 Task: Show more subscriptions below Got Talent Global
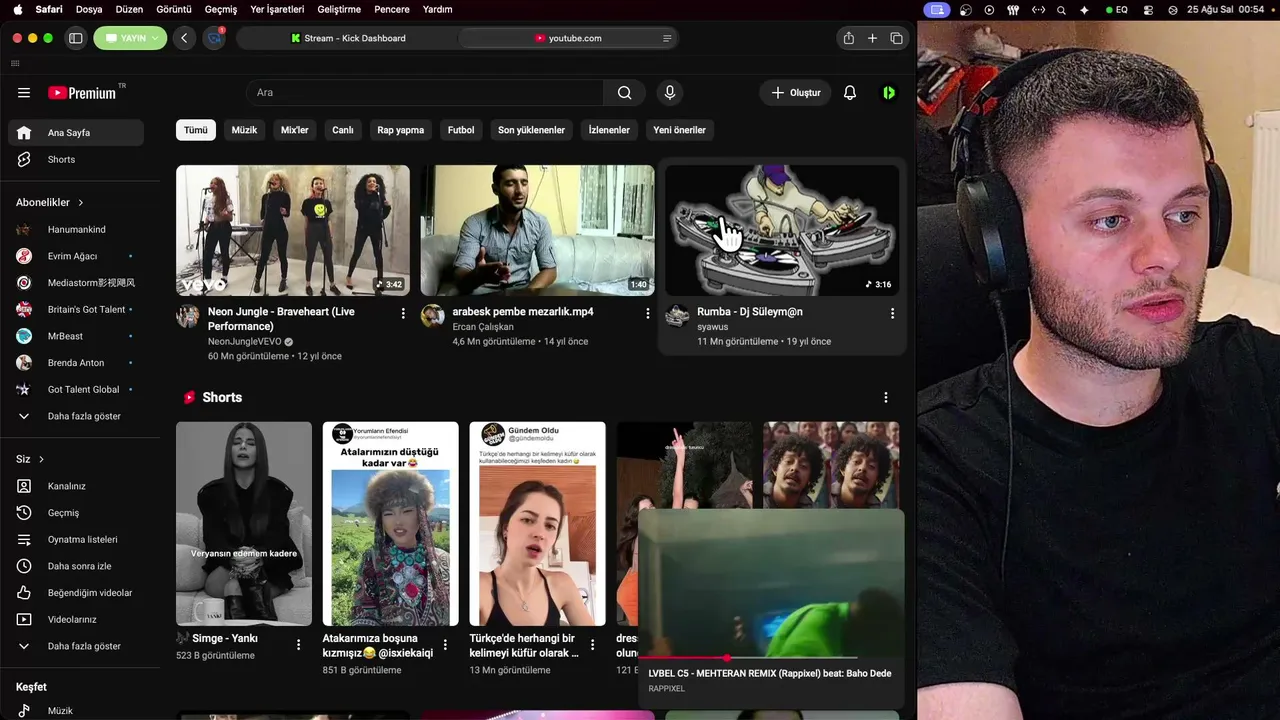(x=76, y=416)
